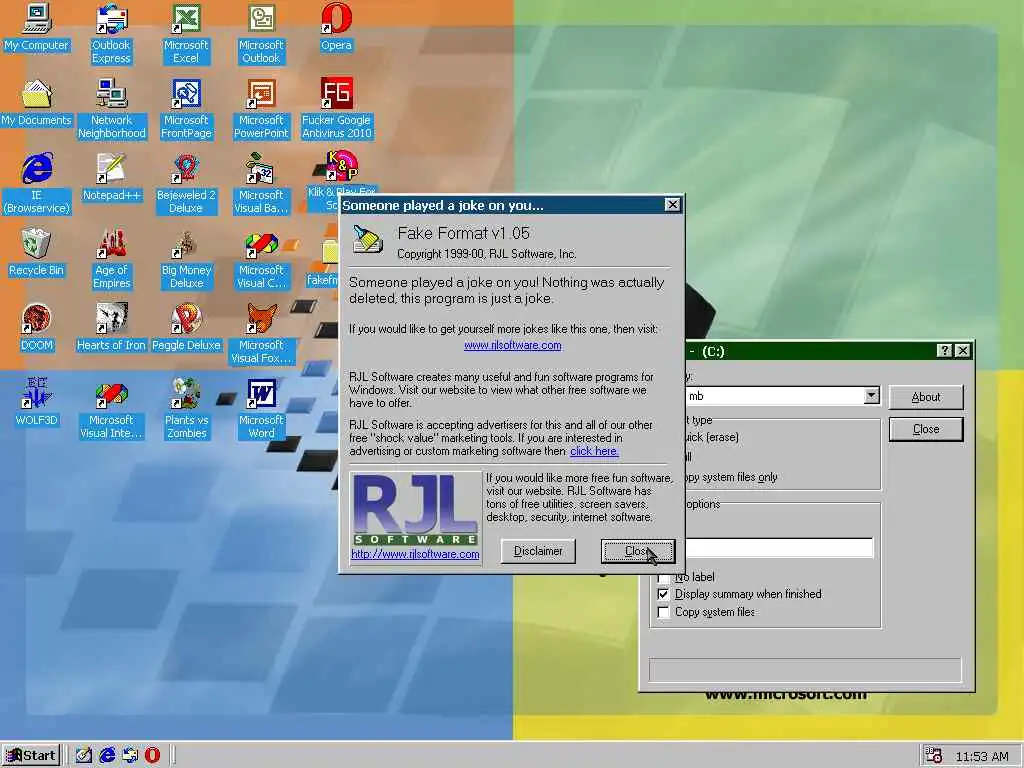The width and height of the screenshot is (1024, 768).
Task: Open the Start menu
Action: [31, 756]
